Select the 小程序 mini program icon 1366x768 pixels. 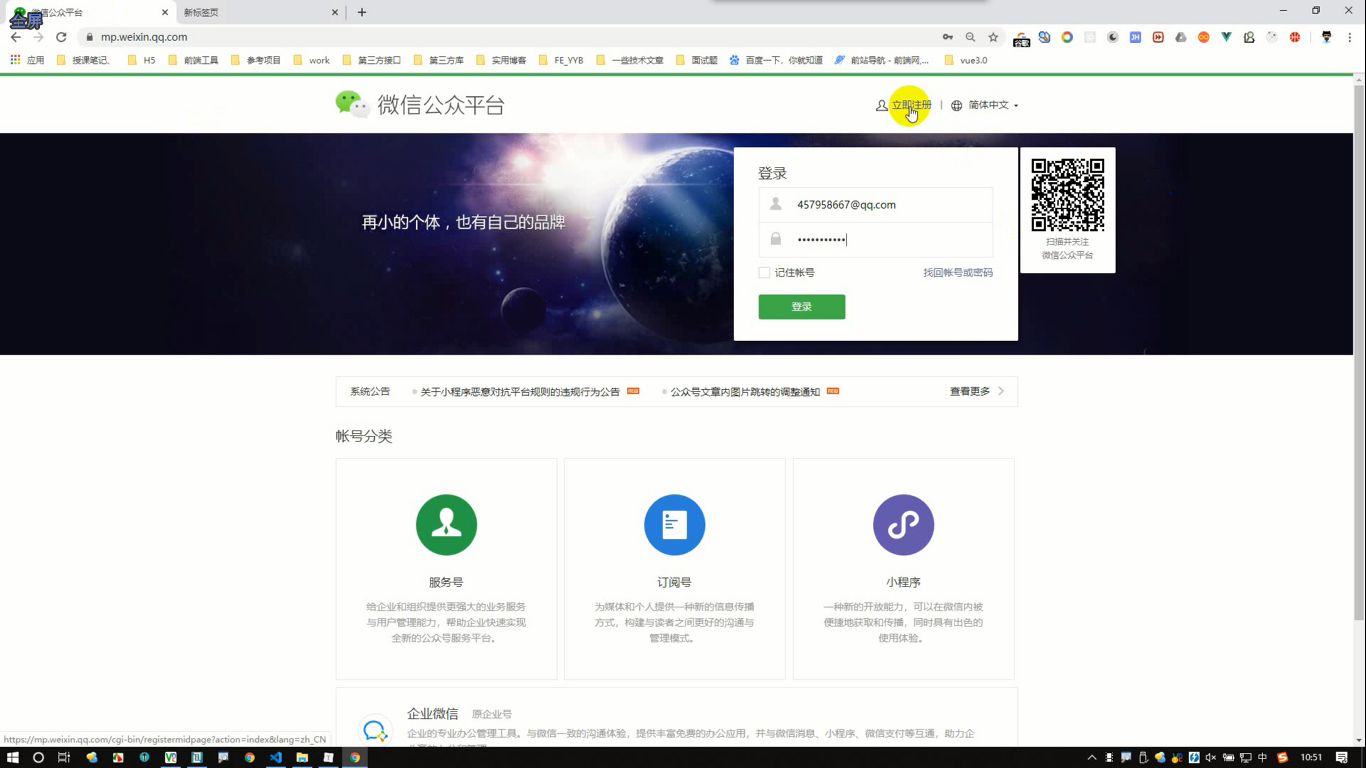coord(903,524)
